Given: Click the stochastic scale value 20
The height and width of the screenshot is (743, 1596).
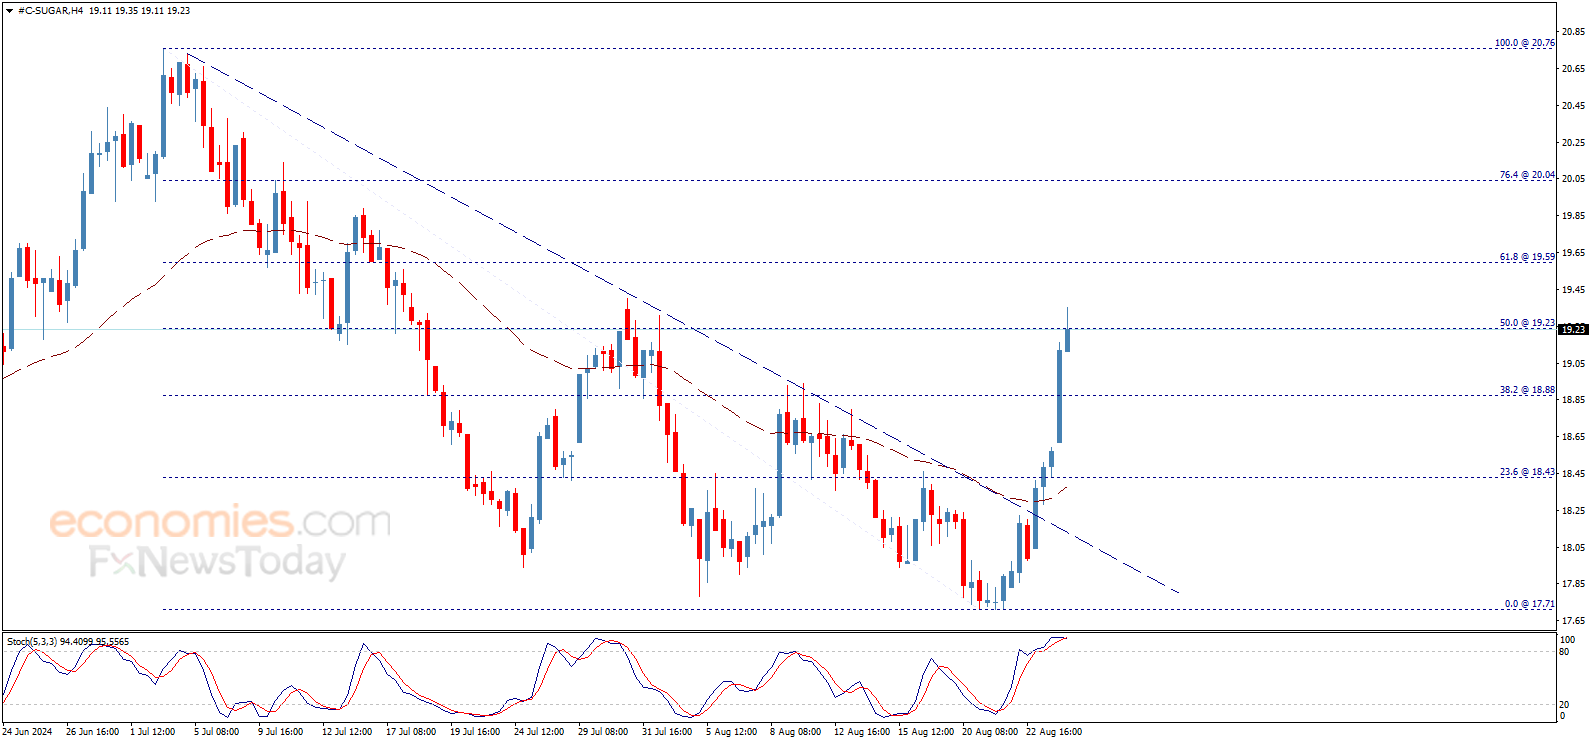Looking at the screenshot, I should 1565,704.
